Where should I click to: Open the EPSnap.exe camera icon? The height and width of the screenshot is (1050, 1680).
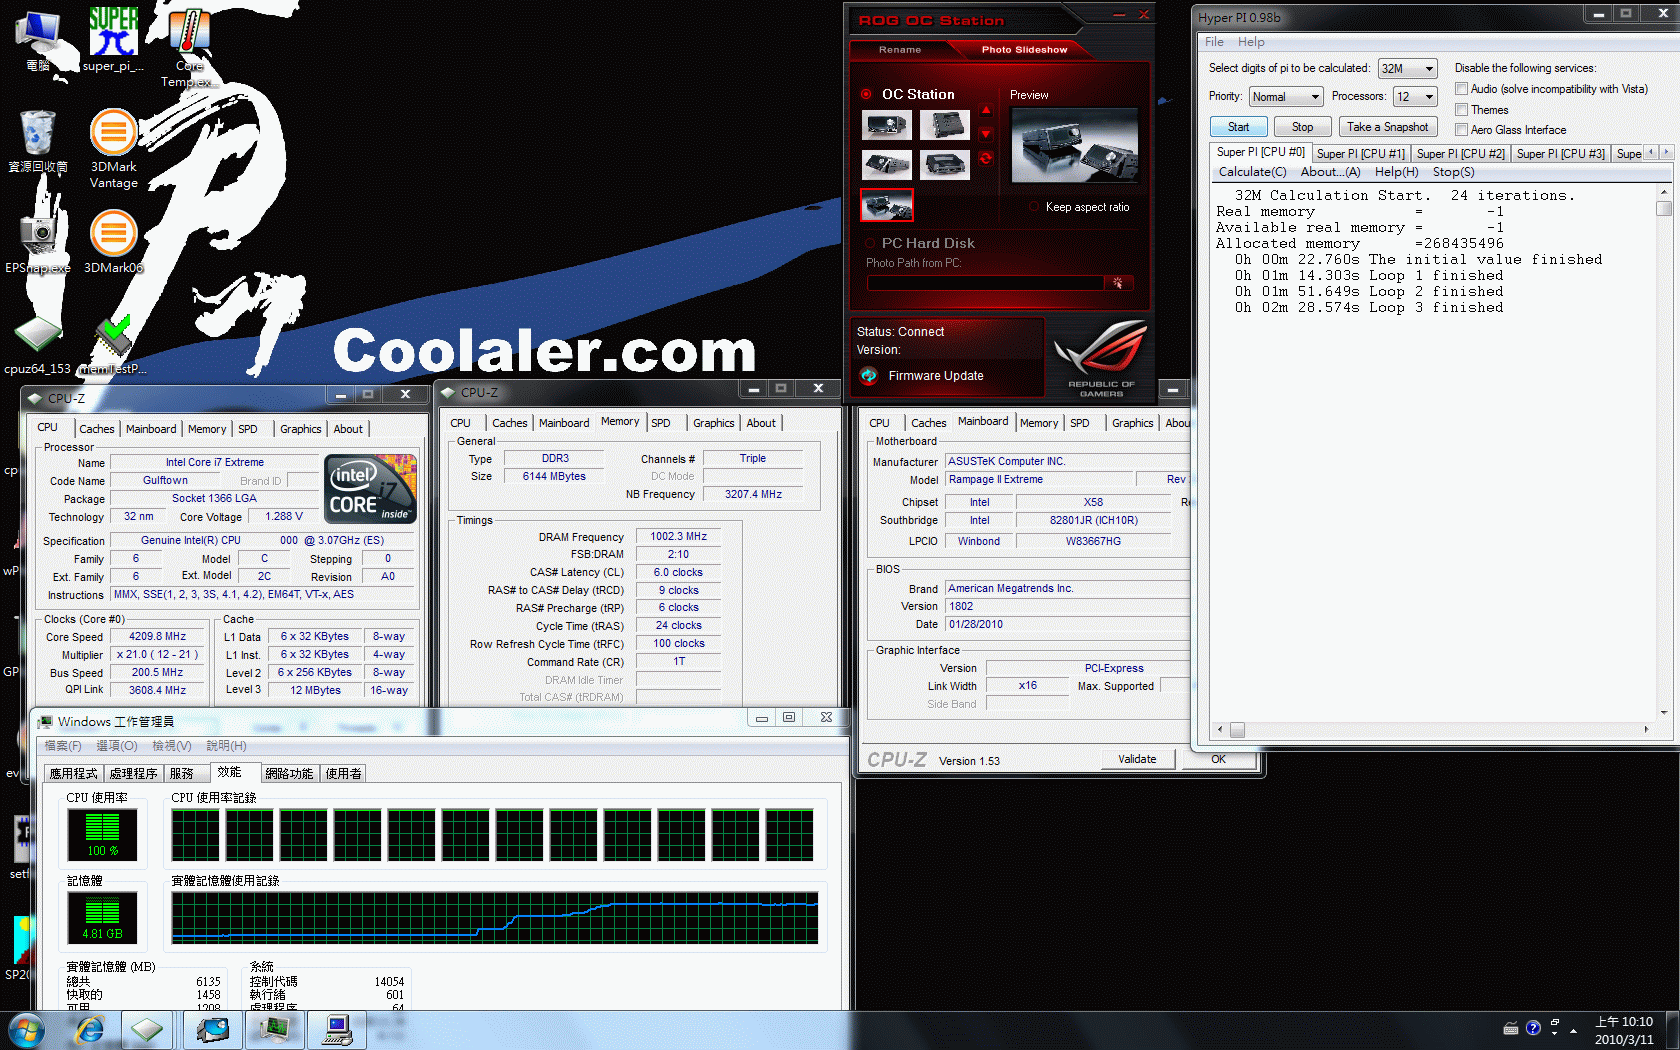38,241
